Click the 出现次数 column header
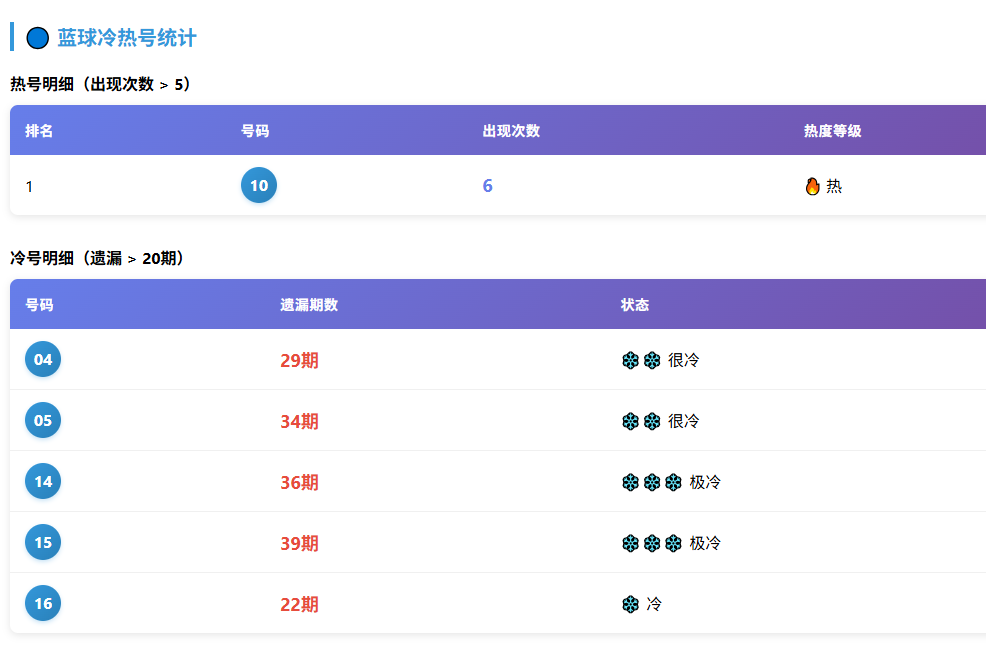 (511, 131)
